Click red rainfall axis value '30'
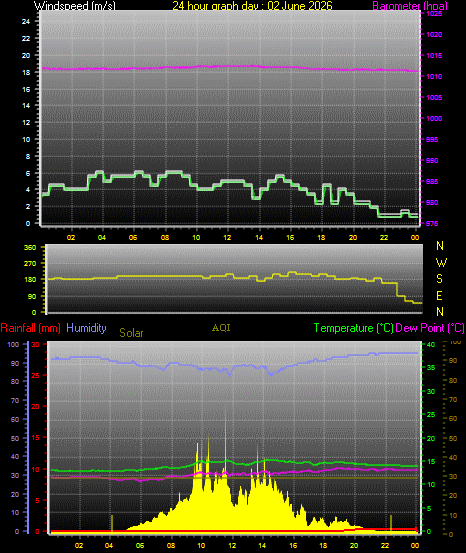 point(35,345)
